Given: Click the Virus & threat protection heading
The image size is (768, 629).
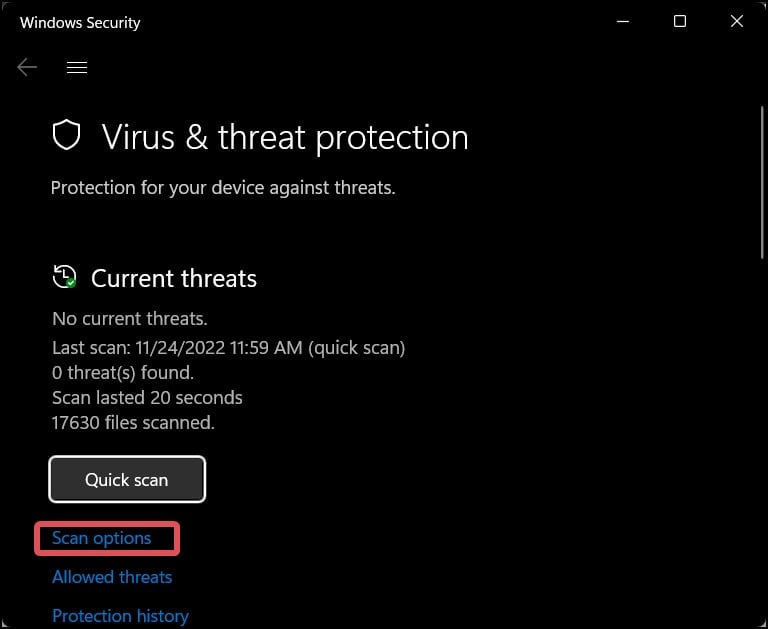Looking at the screenshot, I should pos(285,138).
